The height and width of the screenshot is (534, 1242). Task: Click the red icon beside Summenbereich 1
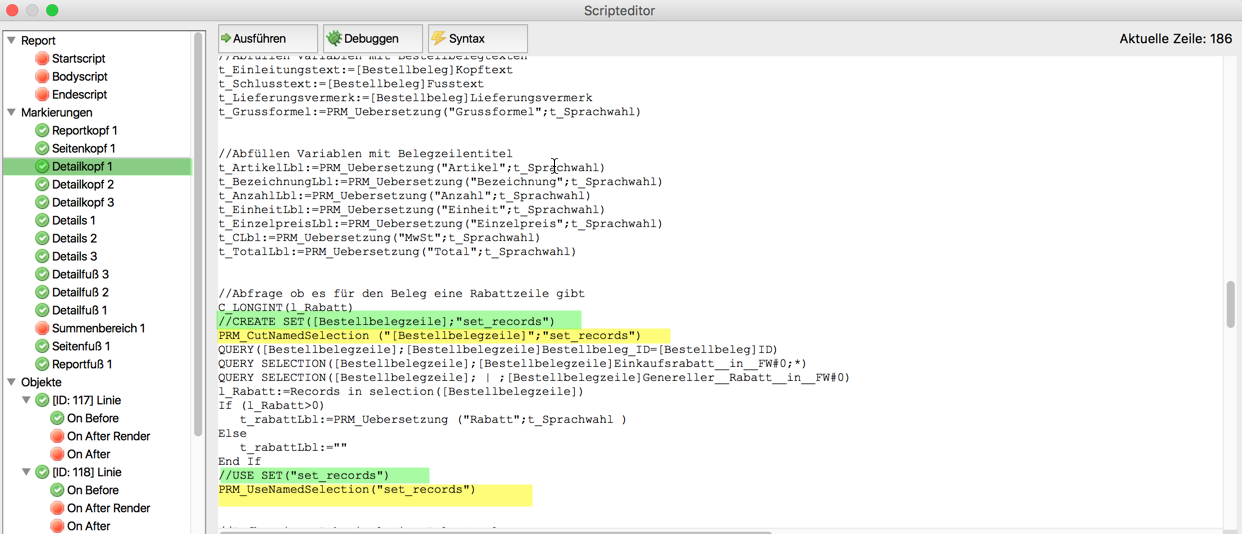[42, 329]
